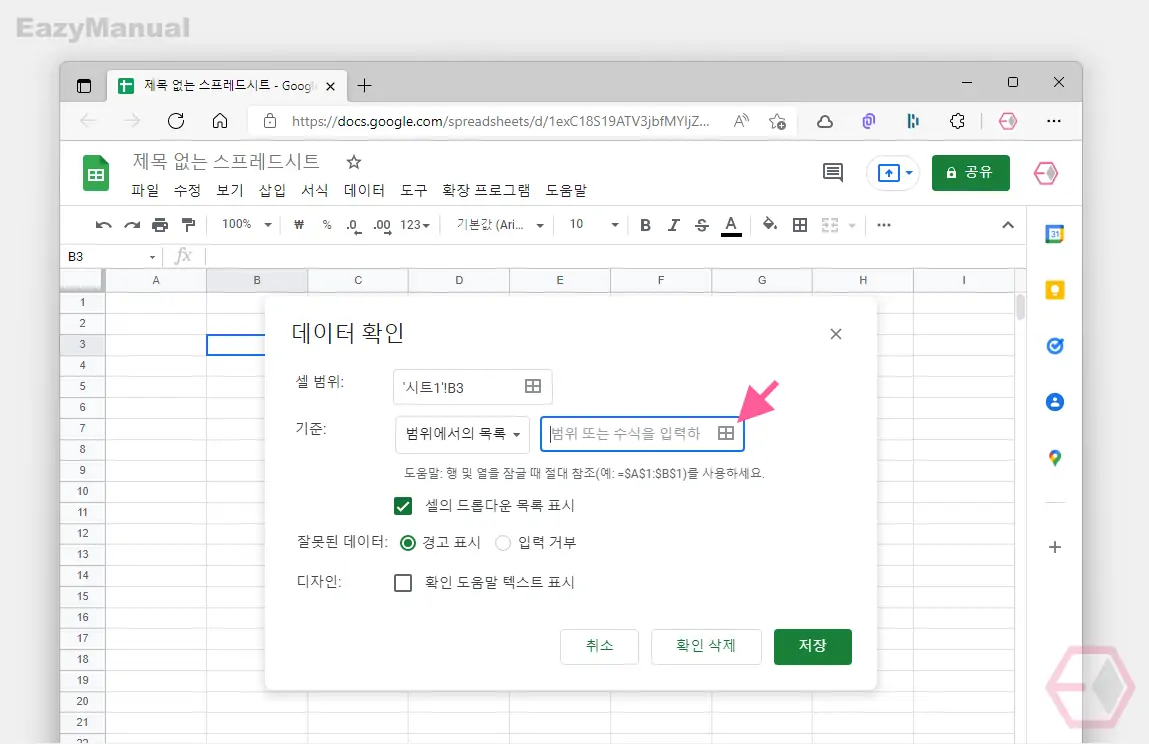Open text color picker
This screenshot has height=744, width=1149.
point(731,226)
